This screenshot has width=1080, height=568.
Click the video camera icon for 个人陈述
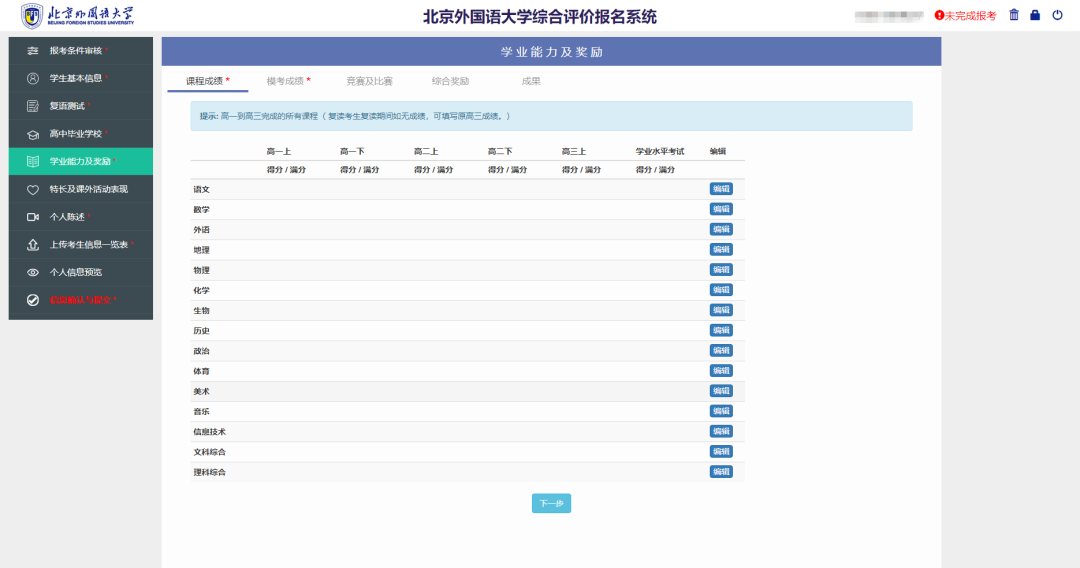[32, 216]
